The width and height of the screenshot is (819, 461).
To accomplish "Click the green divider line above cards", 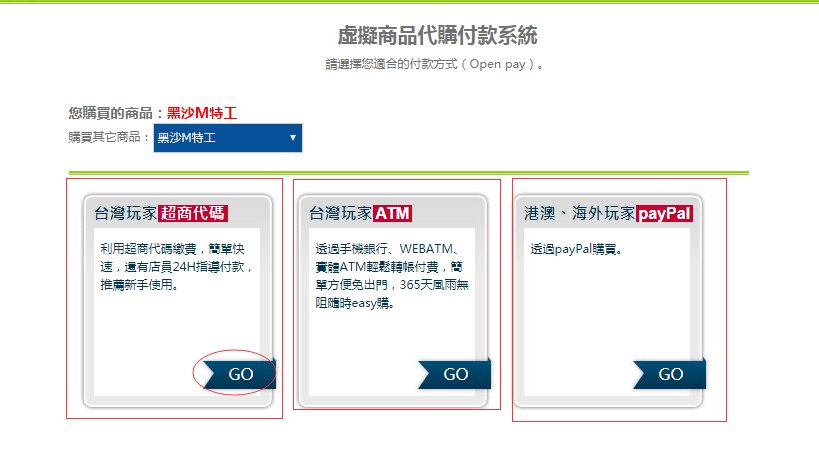I will [408, 172].
